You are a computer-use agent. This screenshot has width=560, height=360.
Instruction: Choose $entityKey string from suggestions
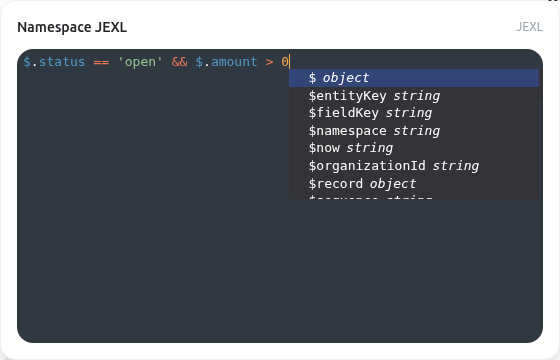414,96
